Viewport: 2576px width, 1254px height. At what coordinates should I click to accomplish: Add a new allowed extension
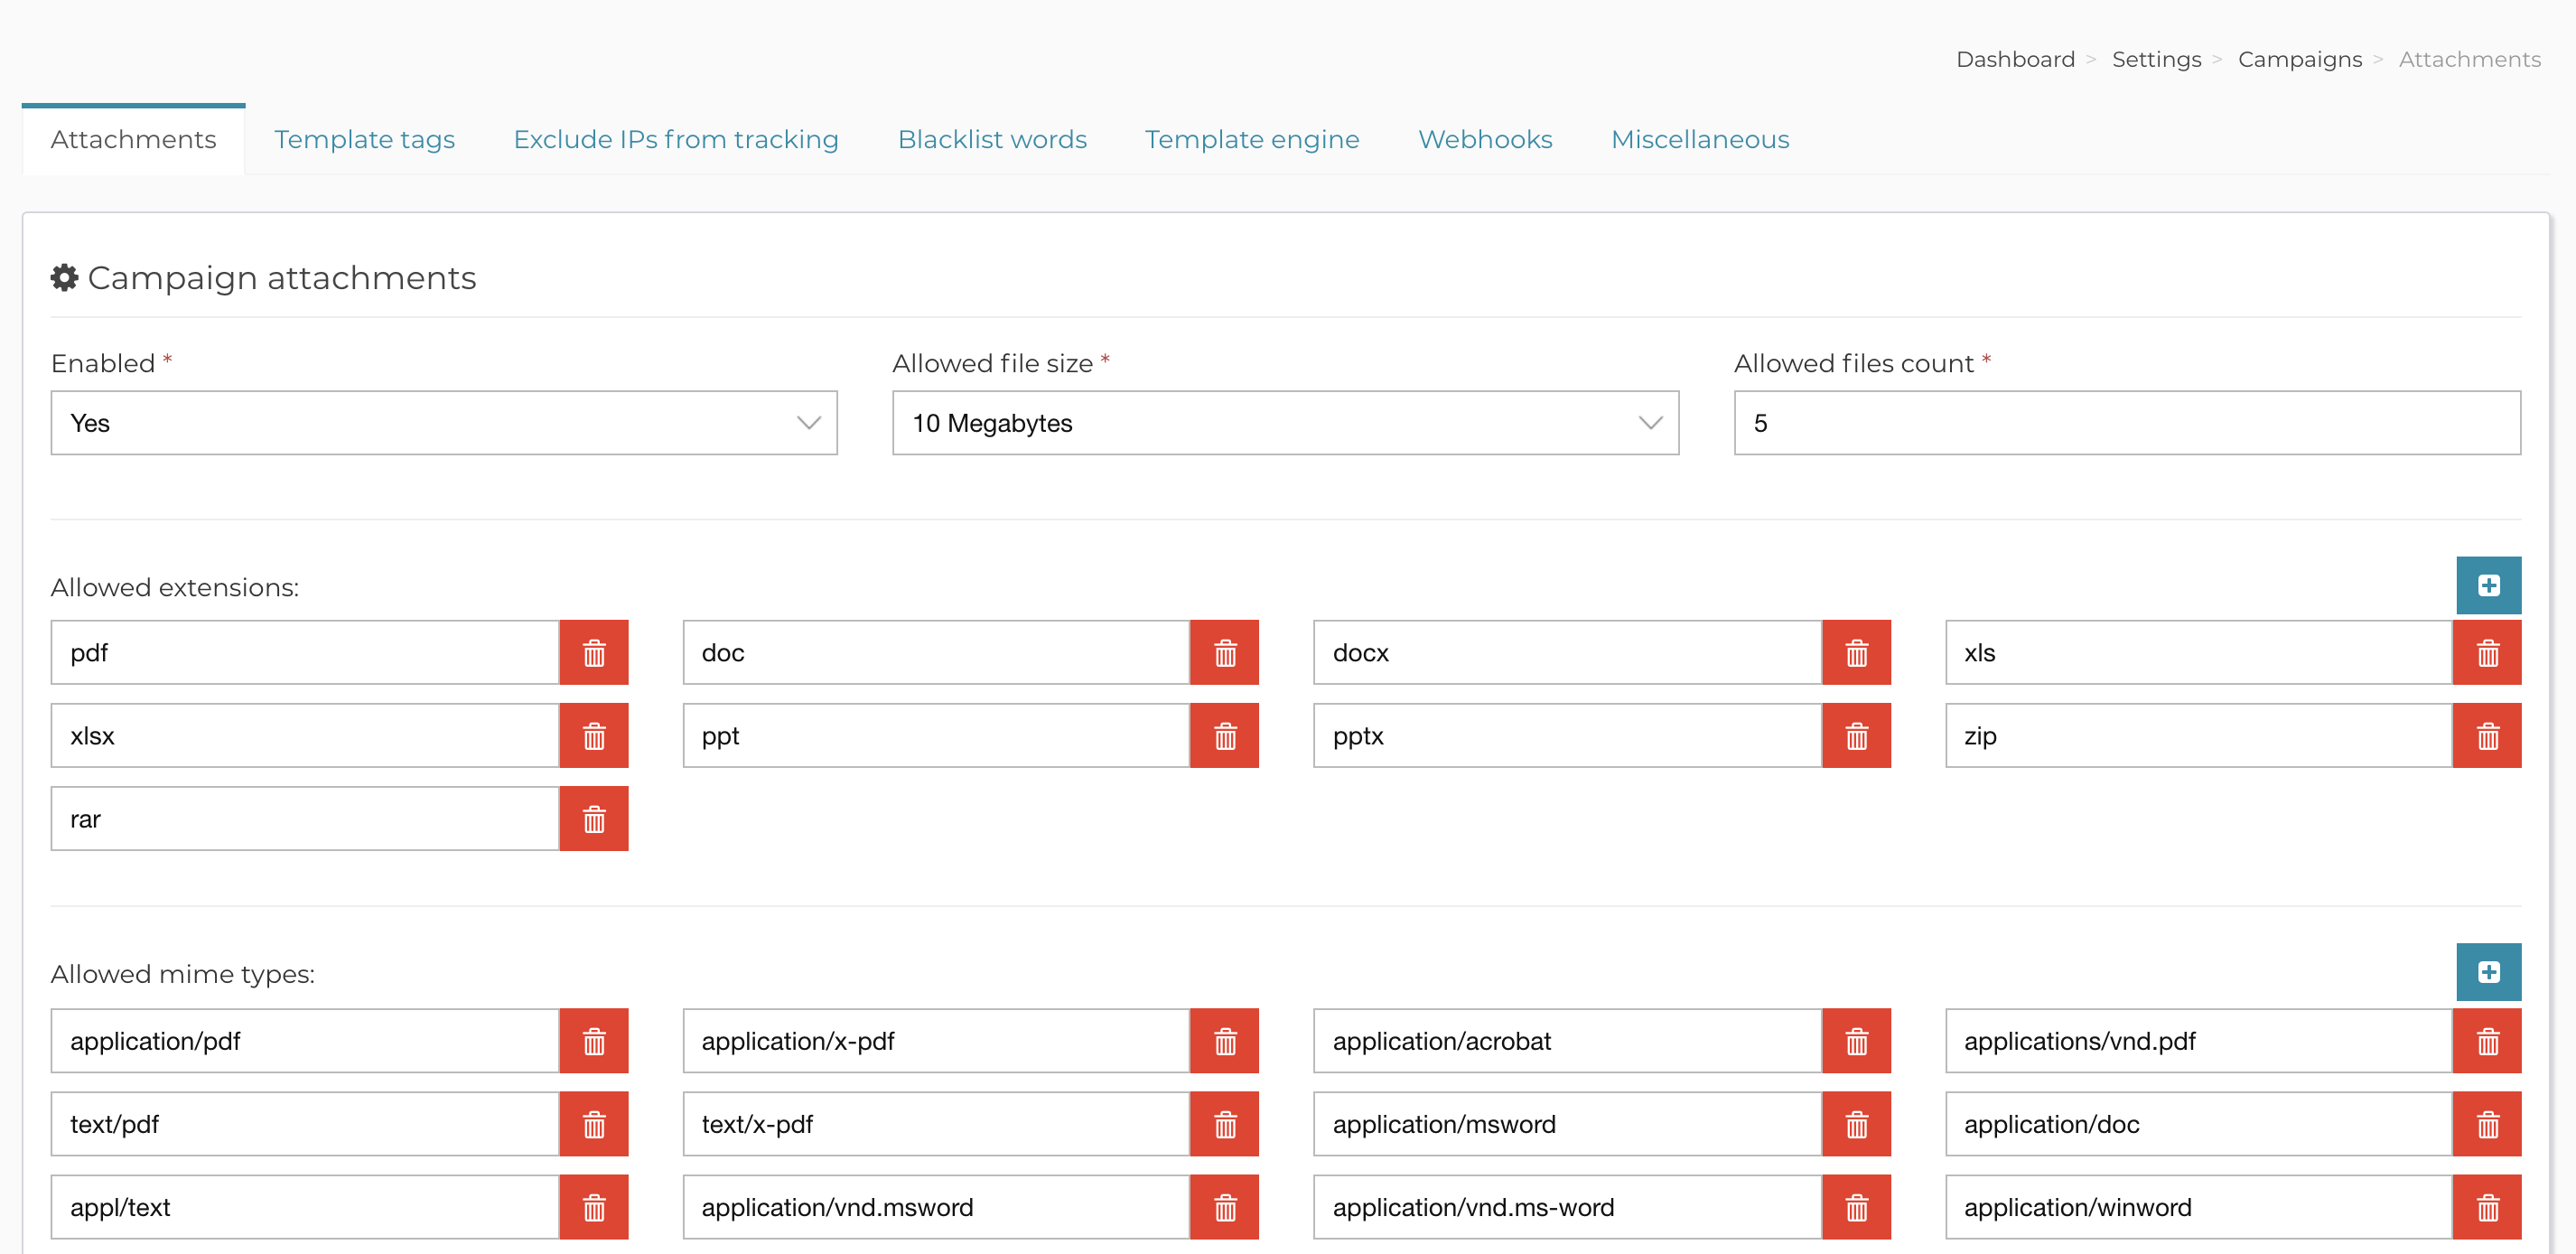[2488, 585]
